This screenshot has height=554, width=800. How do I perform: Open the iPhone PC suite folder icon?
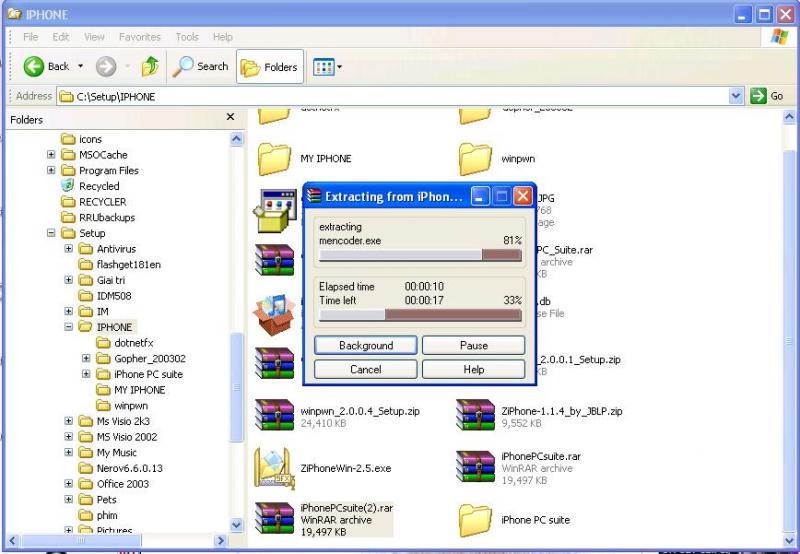pos(475,519)
